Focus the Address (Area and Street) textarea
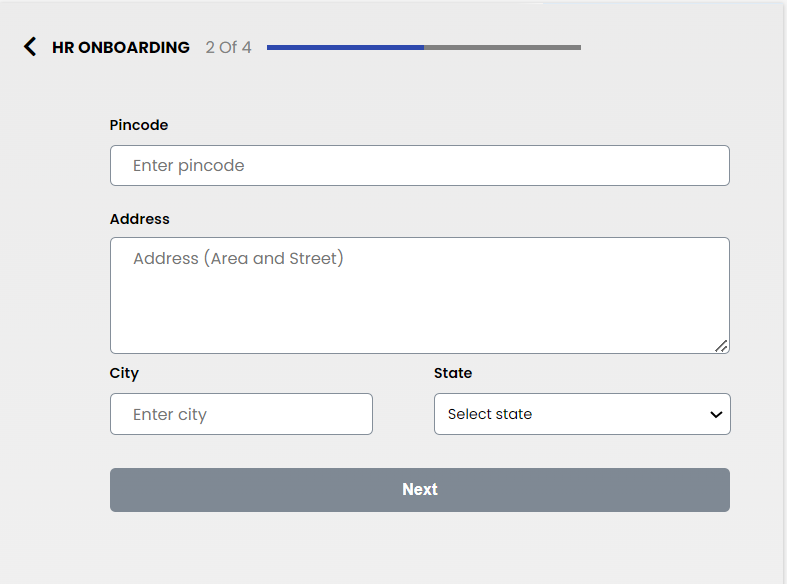 click(420, 296)
